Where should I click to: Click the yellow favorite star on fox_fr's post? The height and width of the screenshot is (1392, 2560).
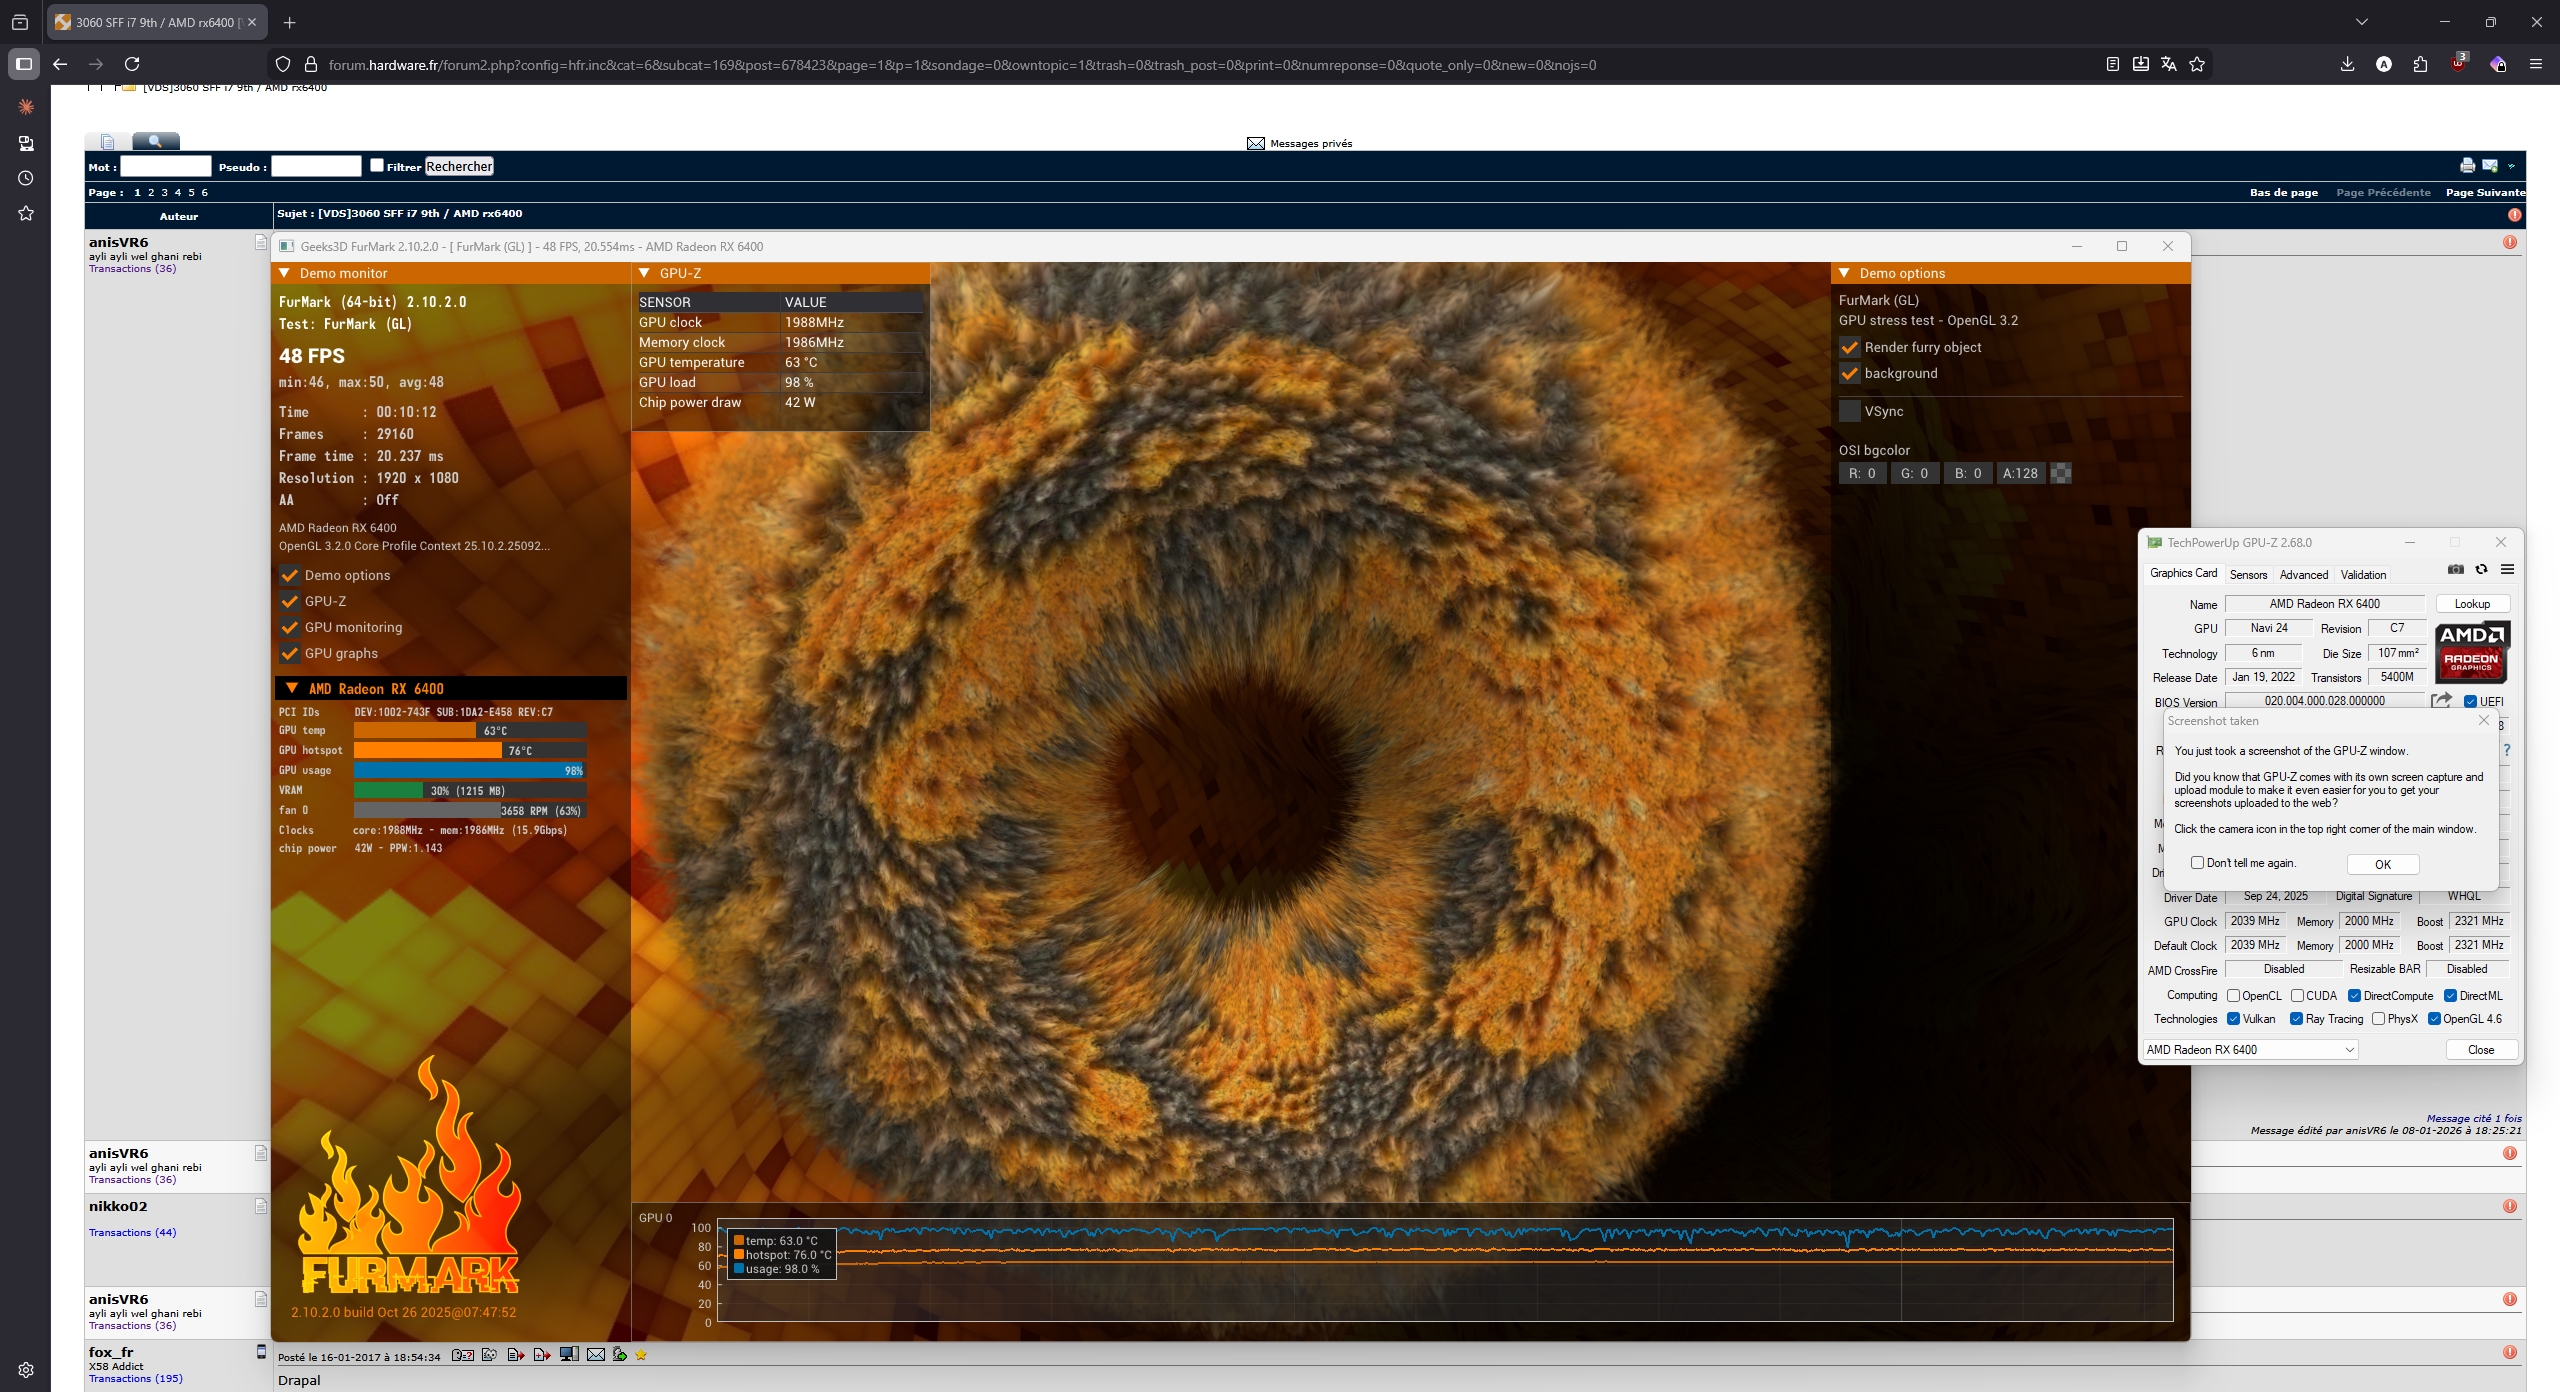[641, 1355]
